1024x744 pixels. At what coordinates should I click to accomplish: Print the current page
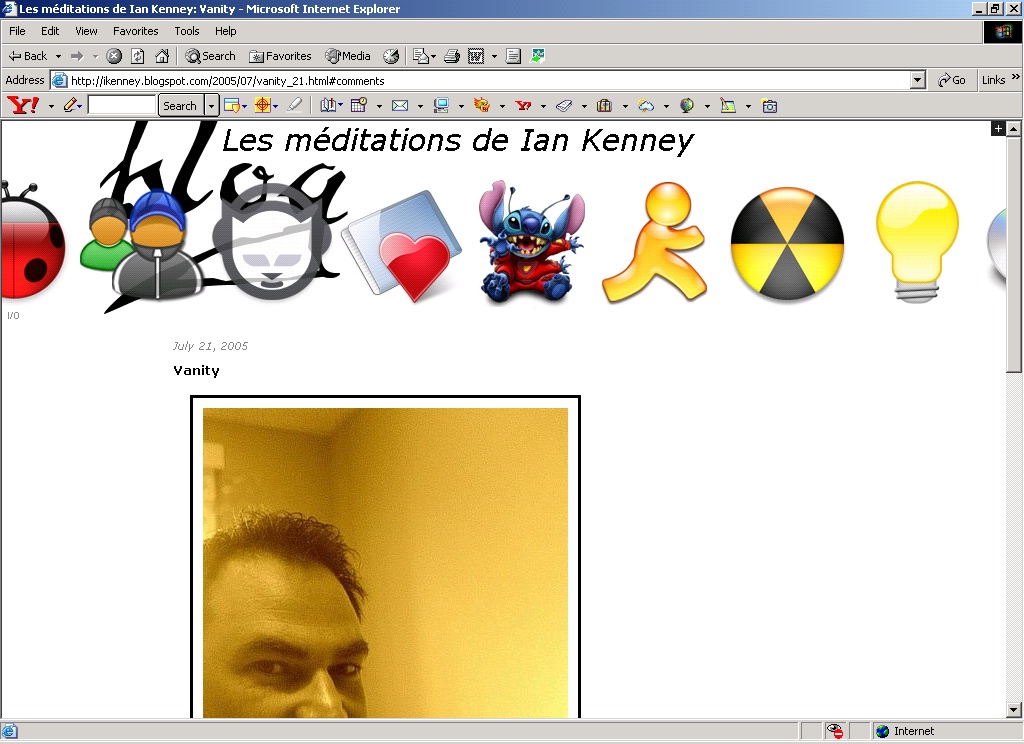[x=451, y=56]
